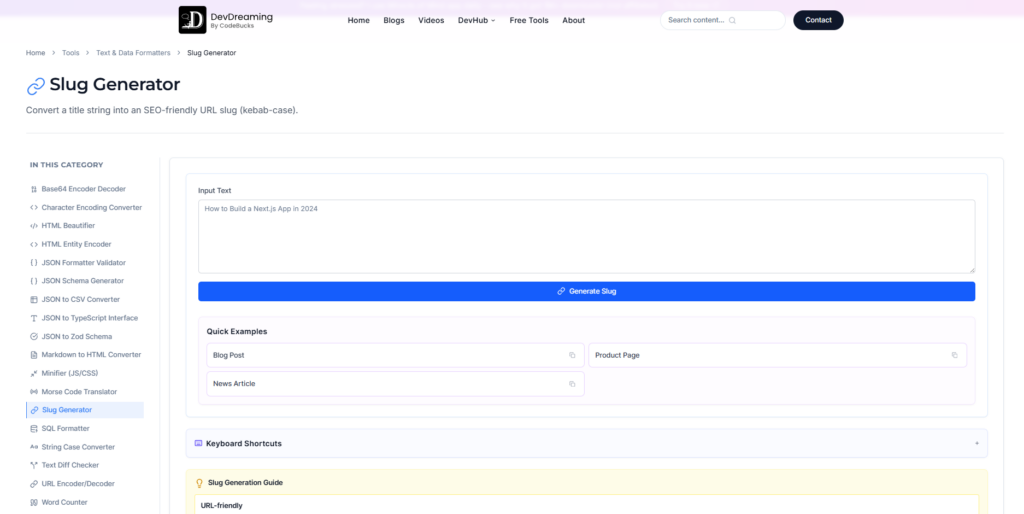This screenshot has width=1024, height=514.
Task: Open Text & Data Formatters breadcrumb link
Action: tap(133, 53)
